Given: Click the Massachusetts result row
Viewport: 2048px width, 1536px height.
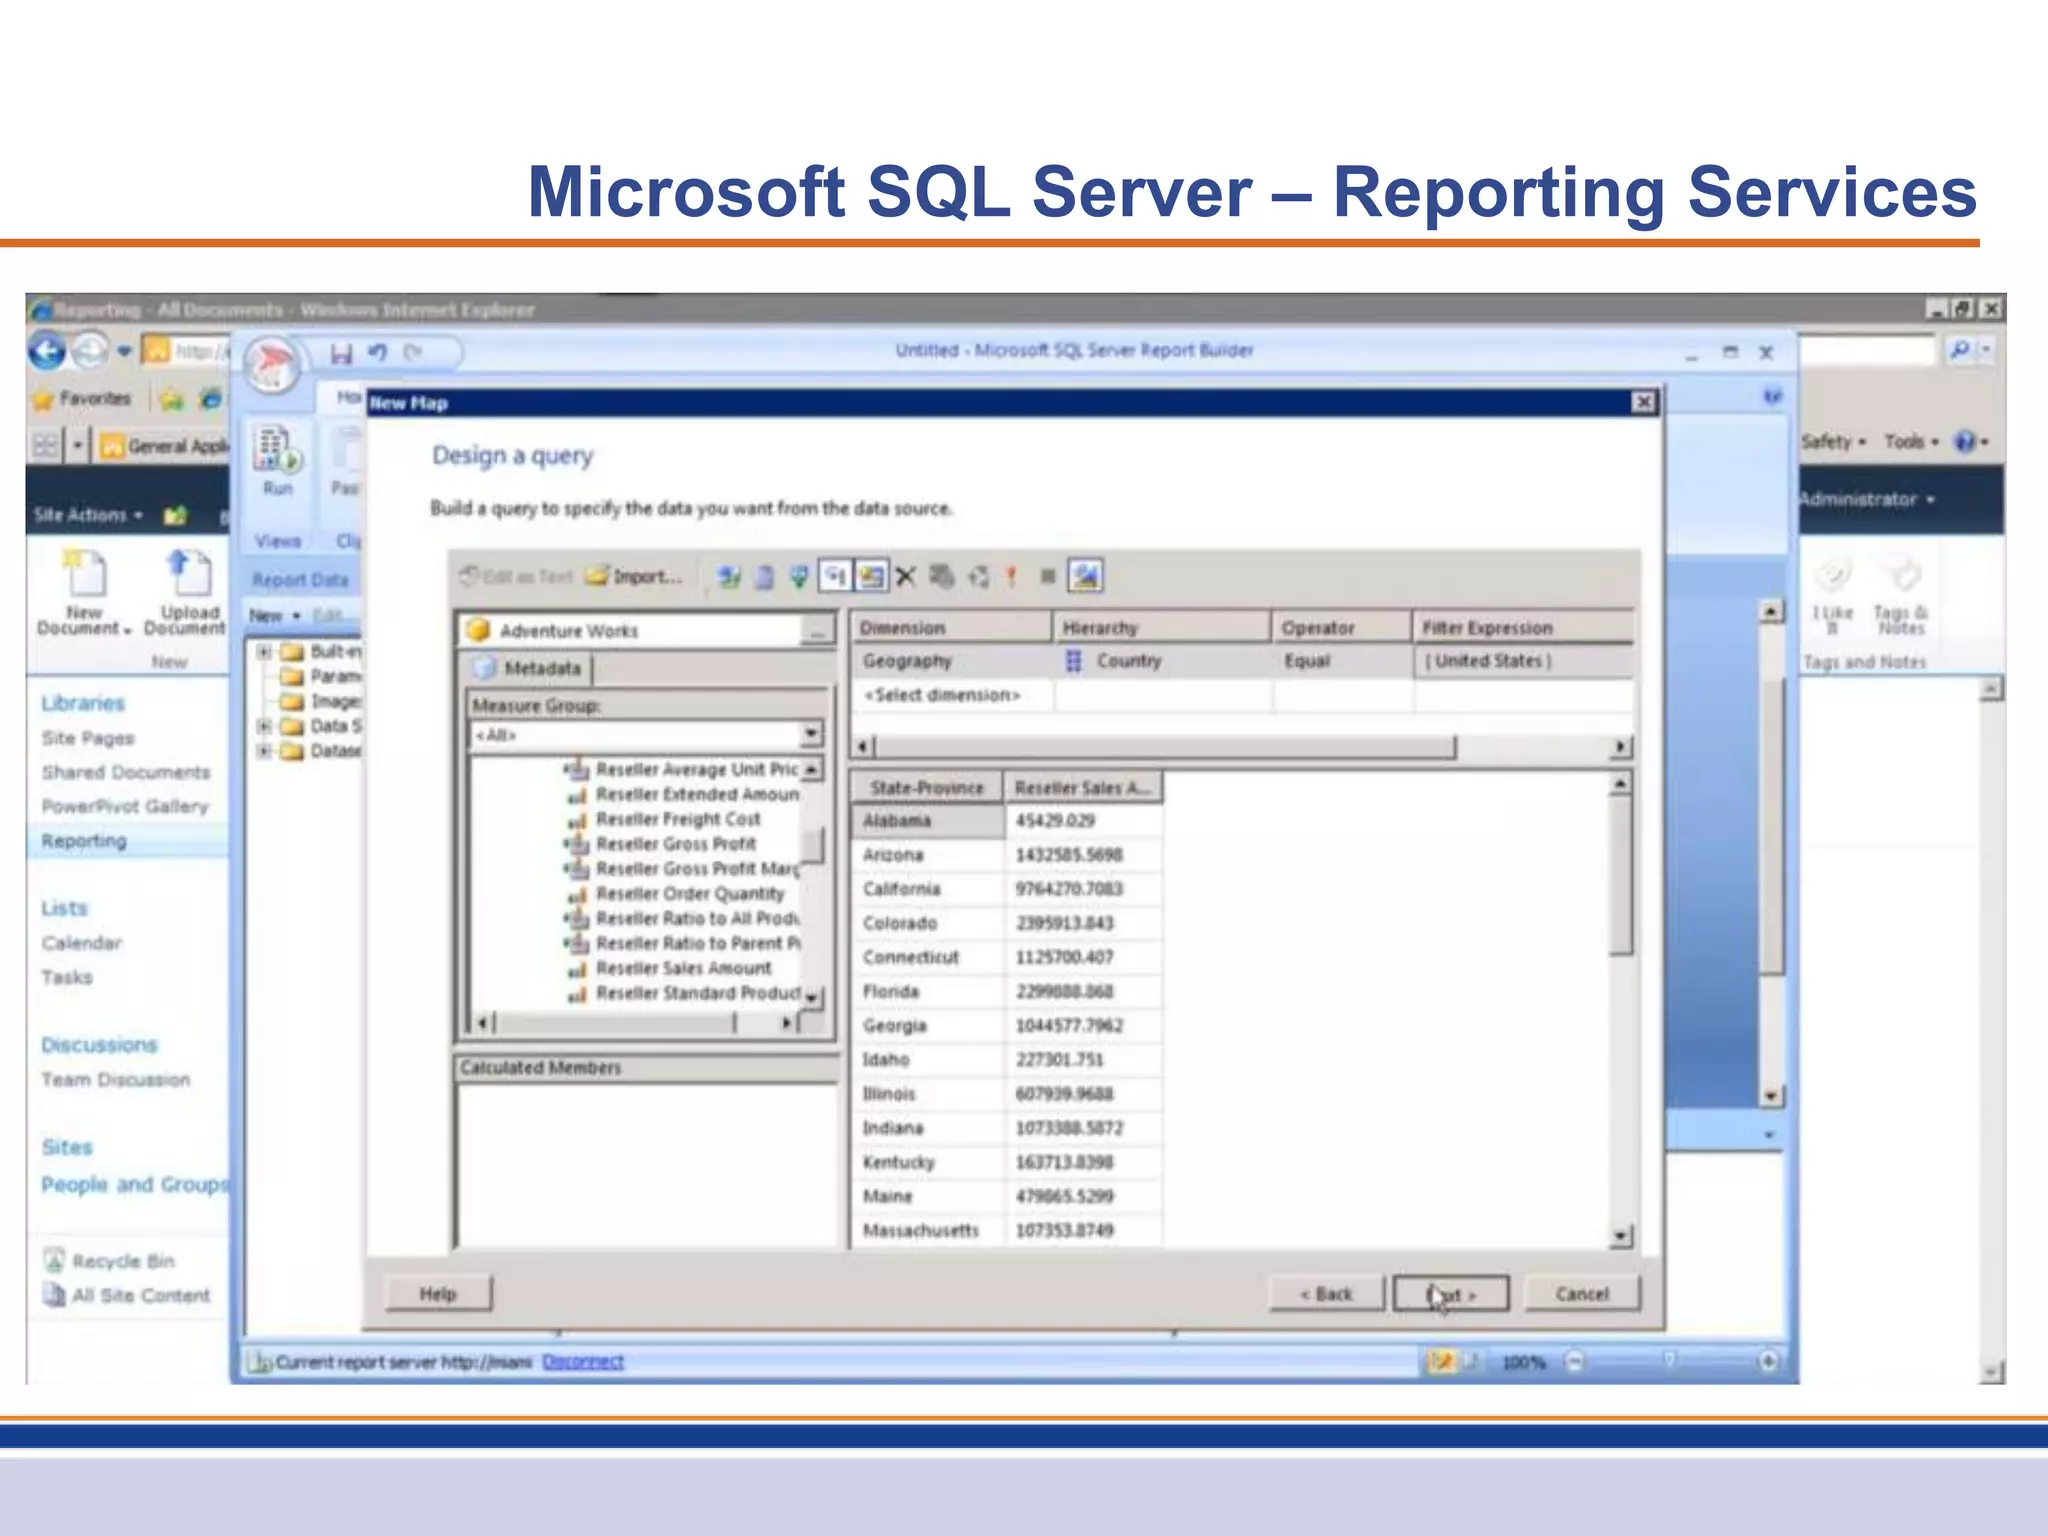Looking at the screenshot, I should tap(1007, 1230).
